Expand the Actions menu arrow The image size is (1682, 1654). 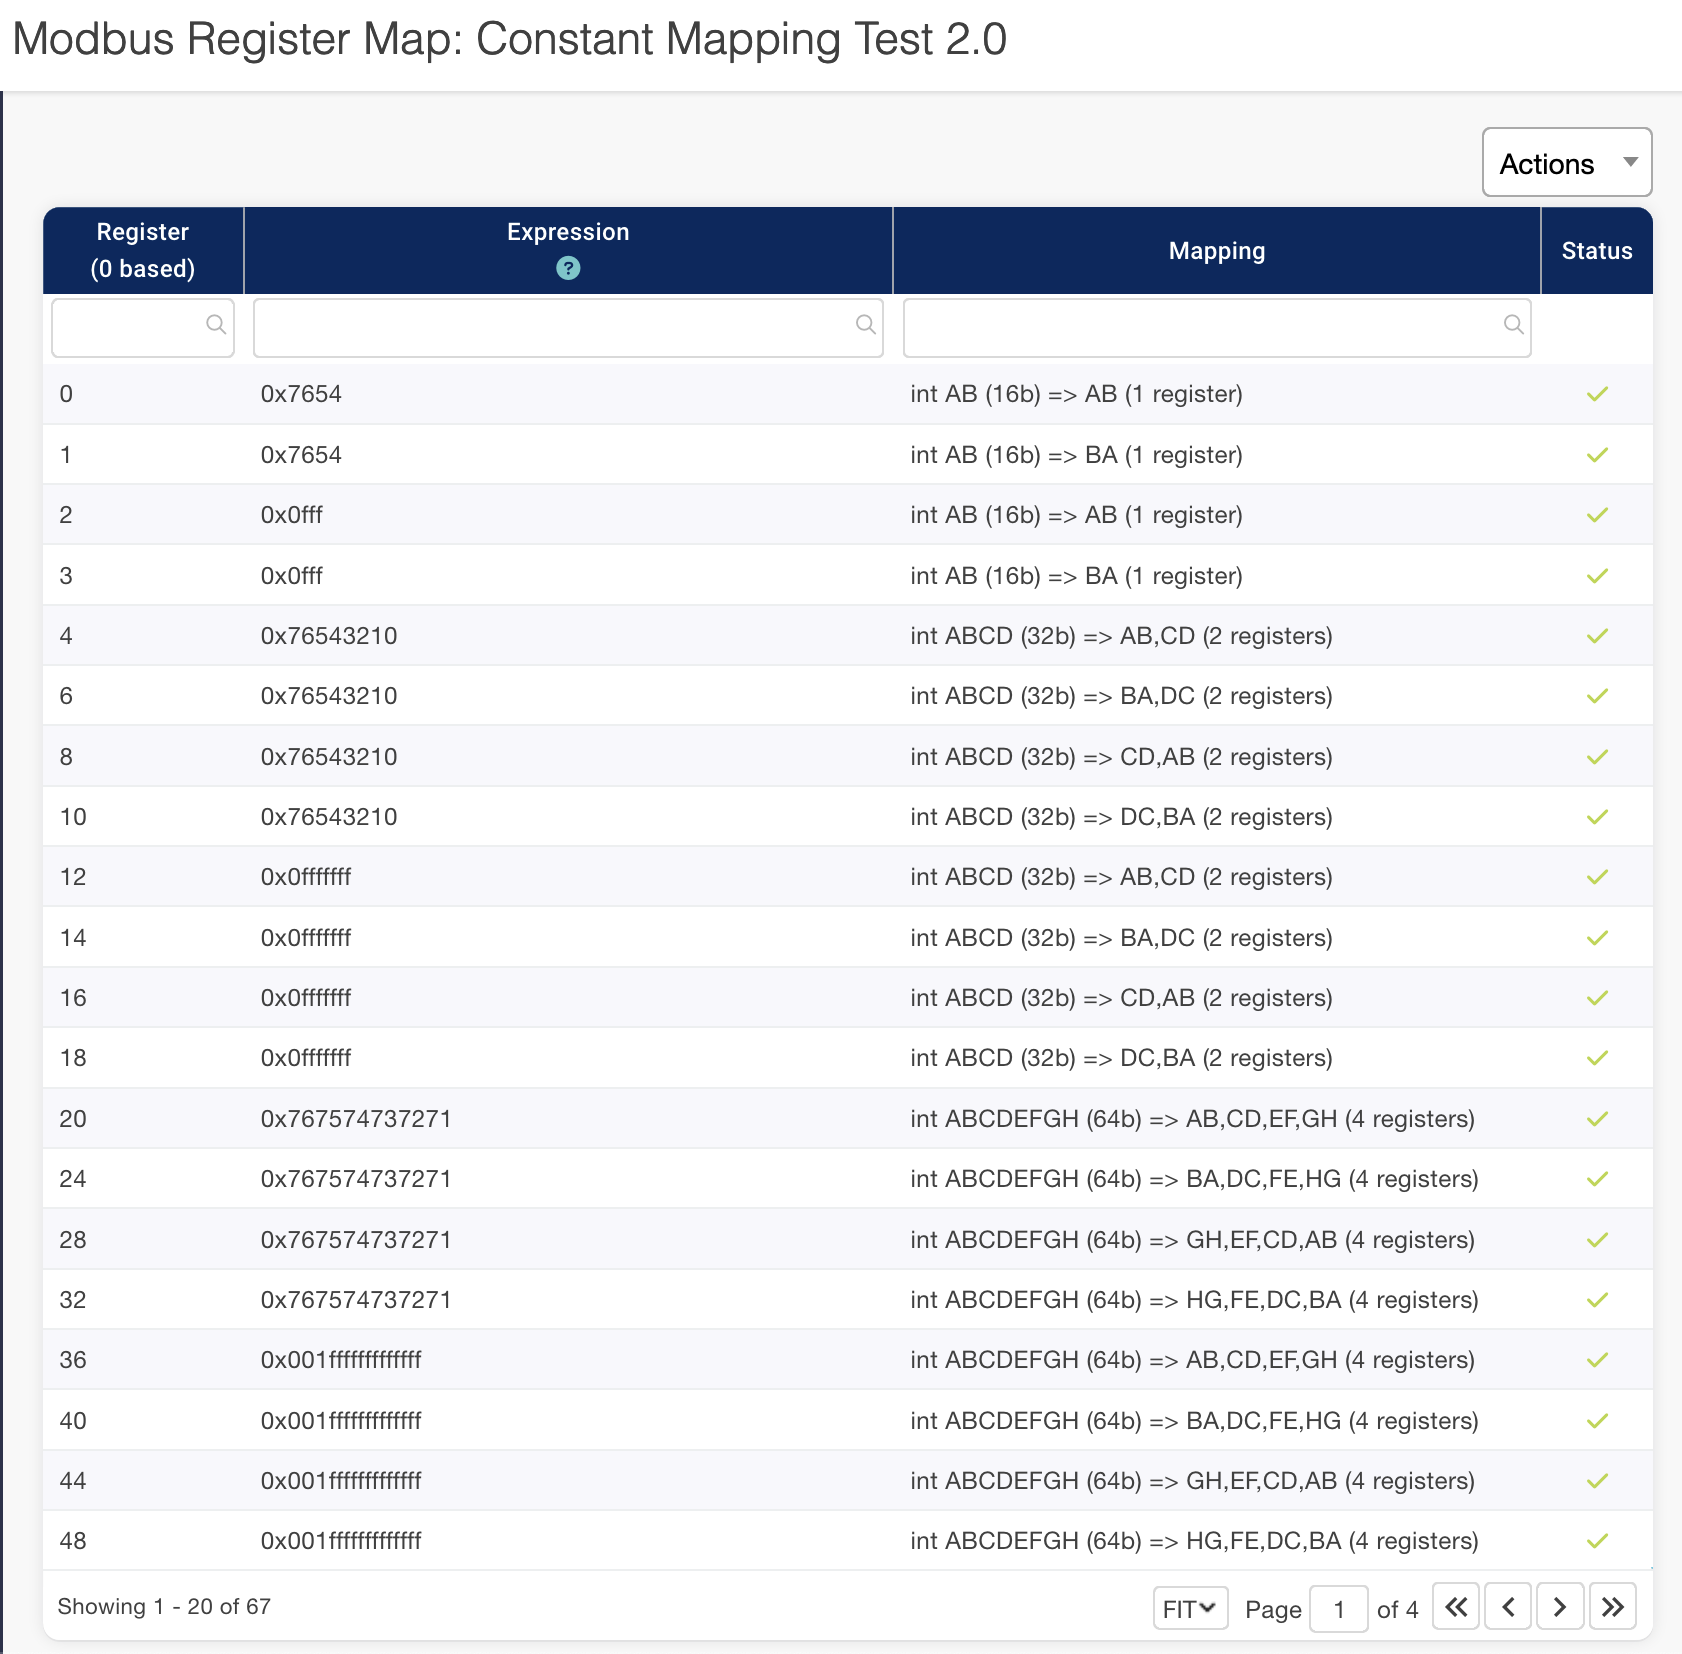pos(1630,162)
